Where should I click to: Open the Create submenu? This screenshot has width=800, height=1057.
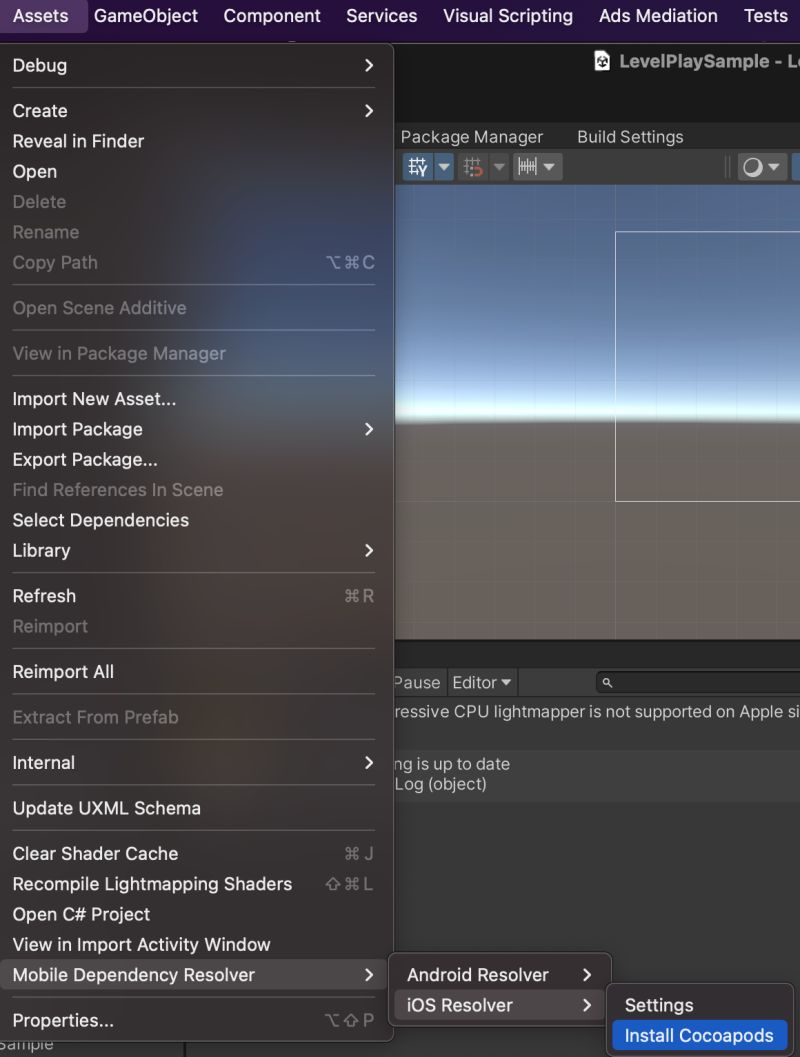click(x=39, y=110)
